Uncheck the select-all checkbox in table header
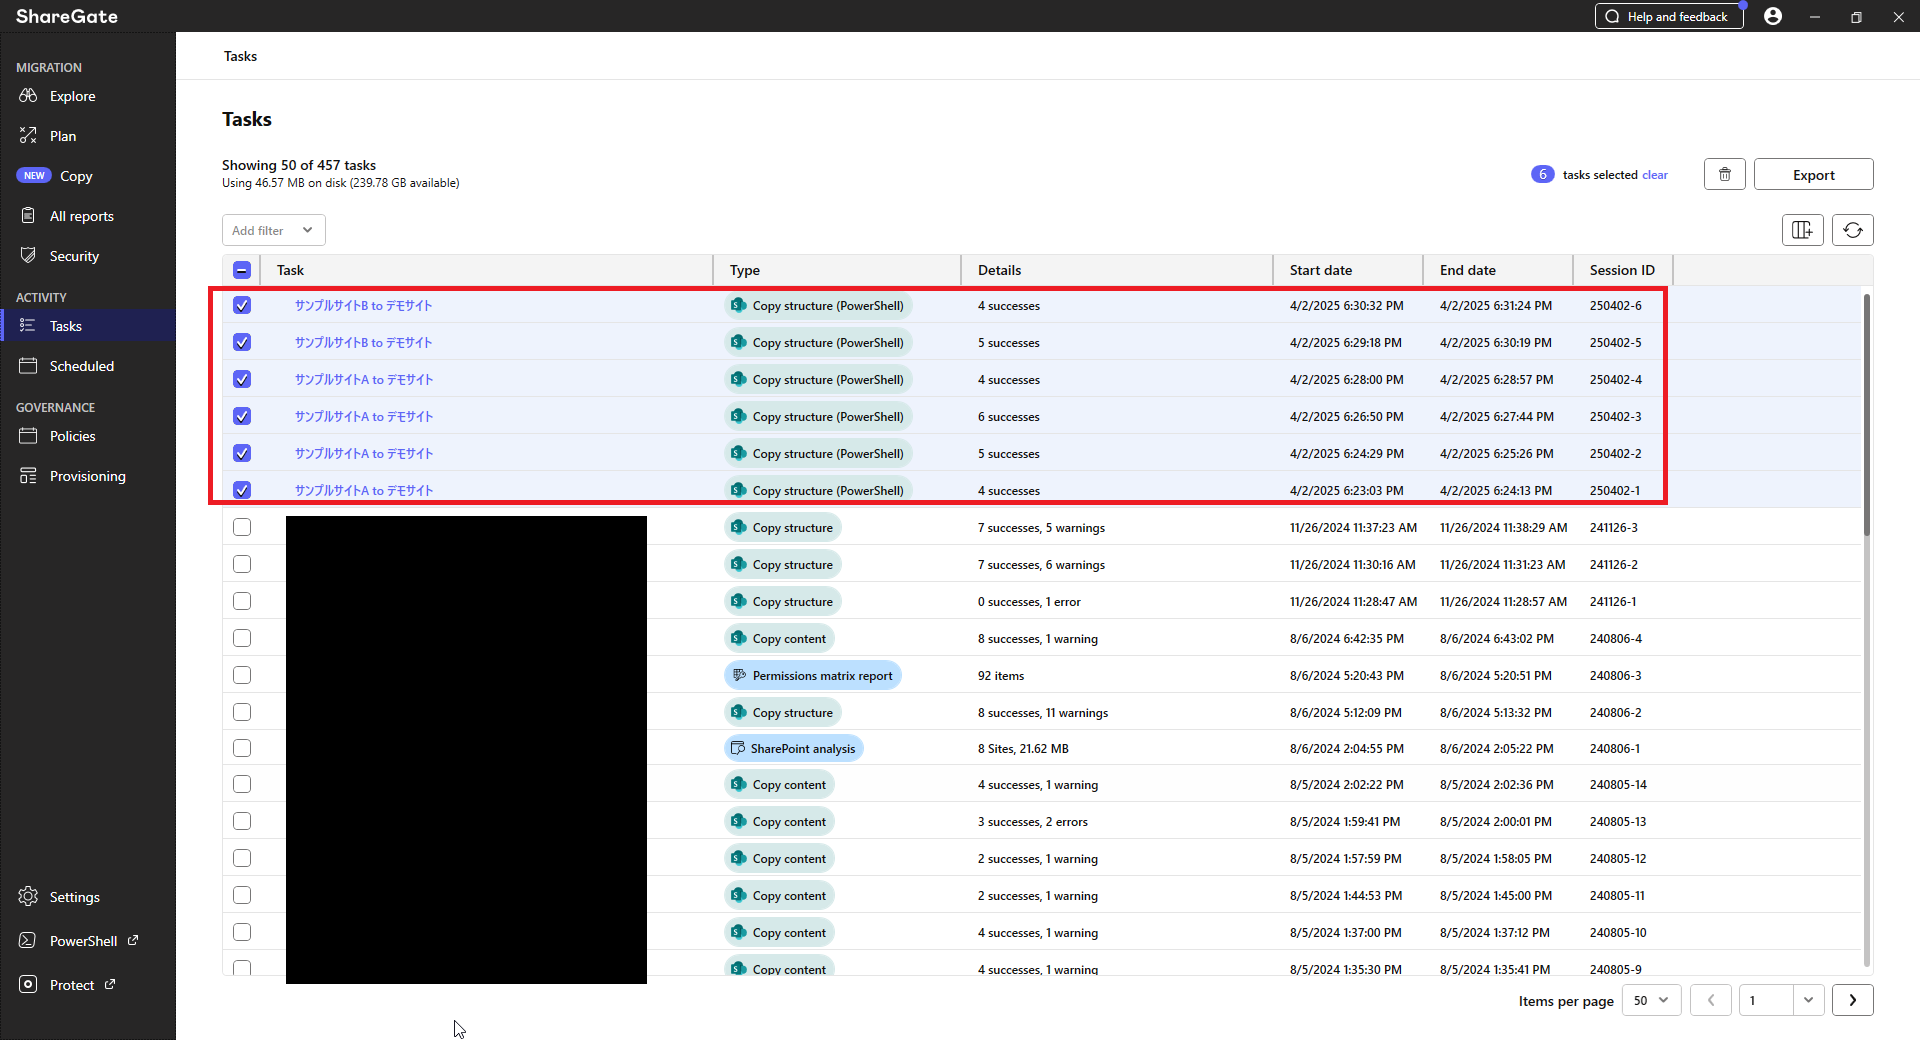Image resolution: width=1920 pixels, height=1040 pixels. (241, 269)
